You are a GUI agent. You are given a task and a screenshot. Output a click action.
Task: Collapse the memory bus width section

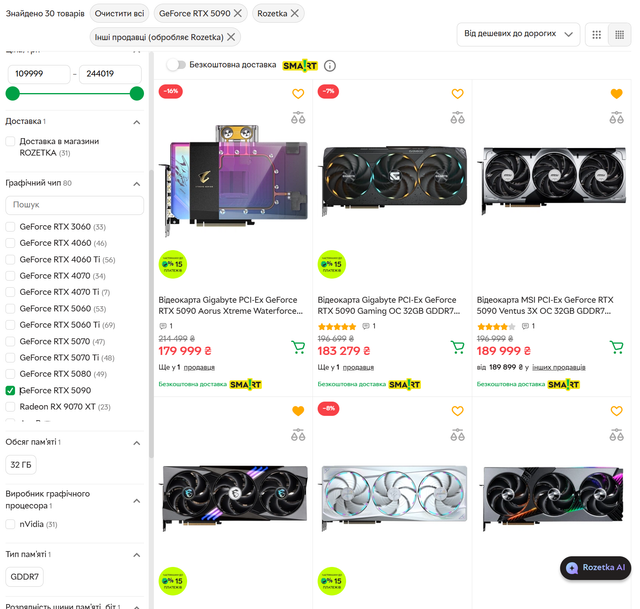click(137, 607)
